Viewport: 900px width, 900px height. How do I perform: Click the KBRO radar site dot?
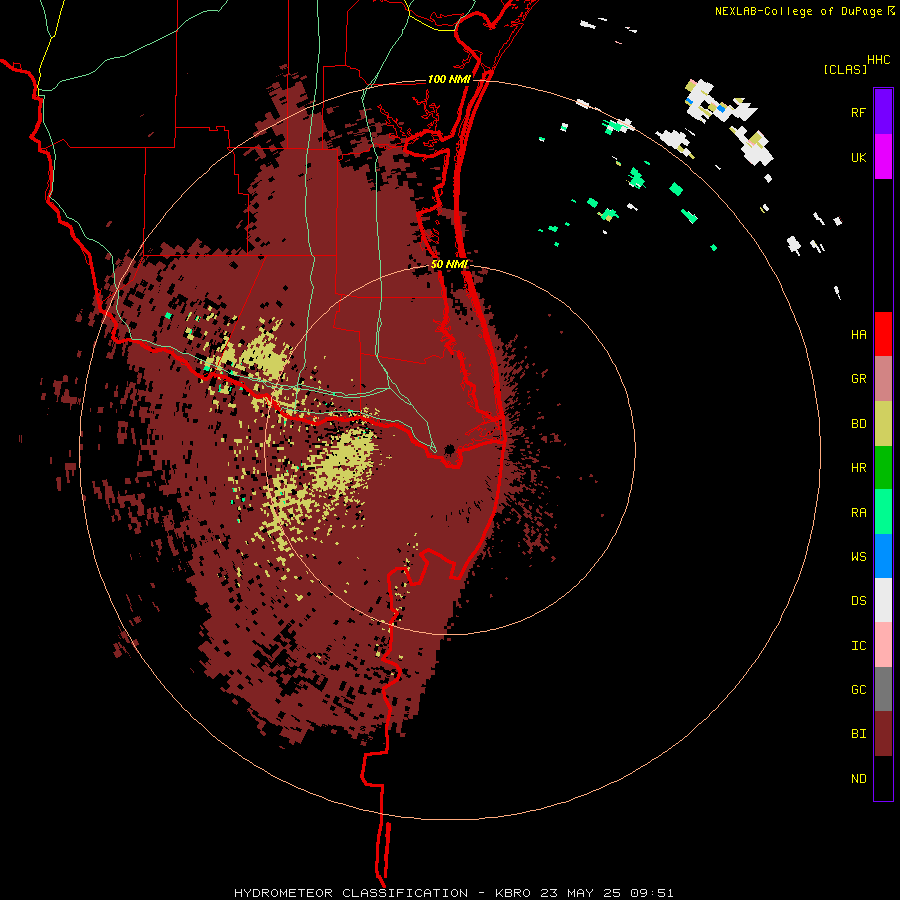pos(449,448)
